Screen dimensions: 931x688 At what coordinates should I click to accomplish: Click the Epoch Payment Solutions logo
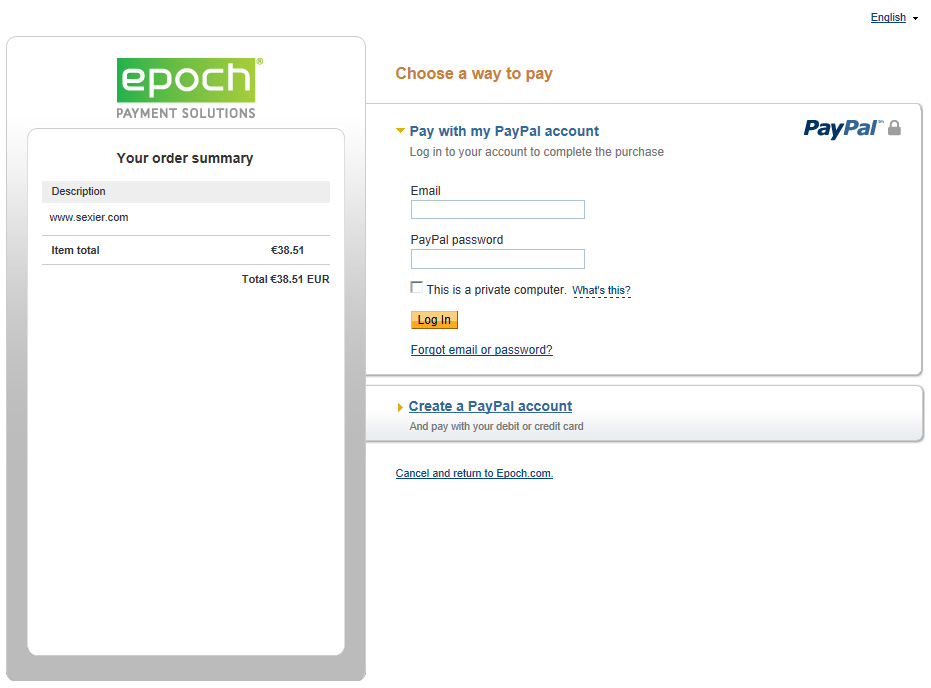coord(189,88)
